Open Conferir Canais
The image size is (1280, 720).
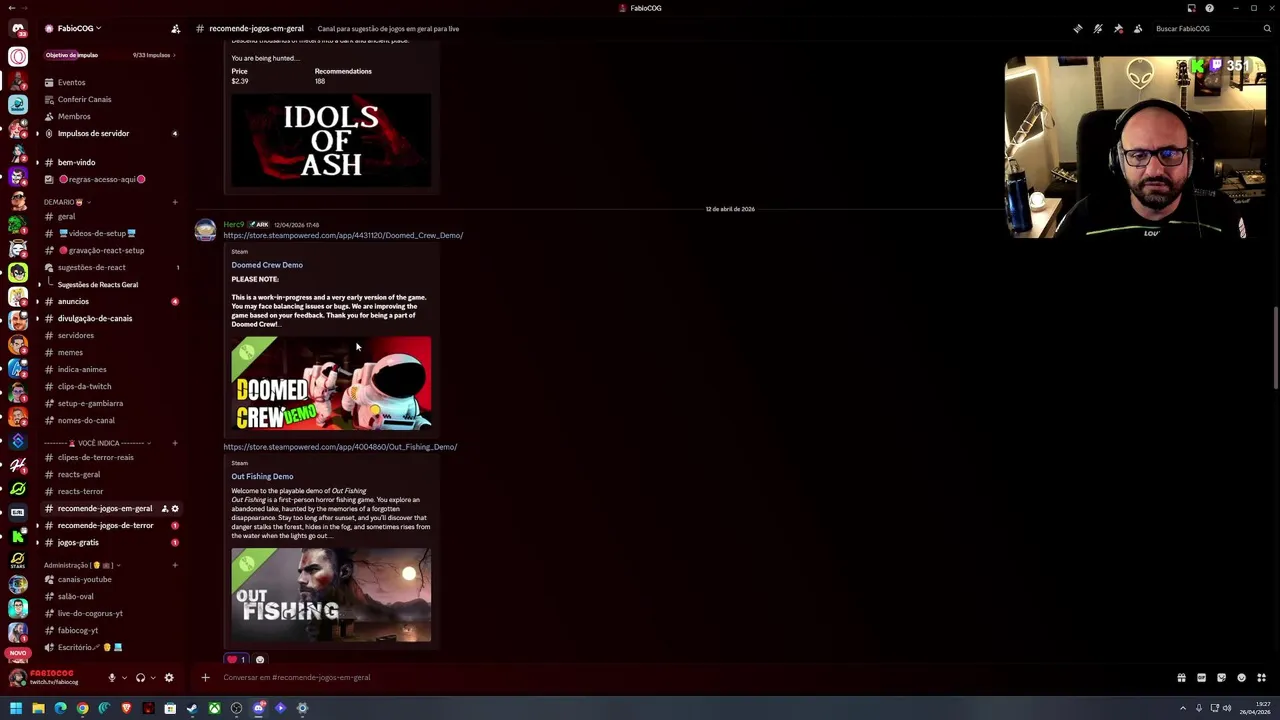point(110,99)
